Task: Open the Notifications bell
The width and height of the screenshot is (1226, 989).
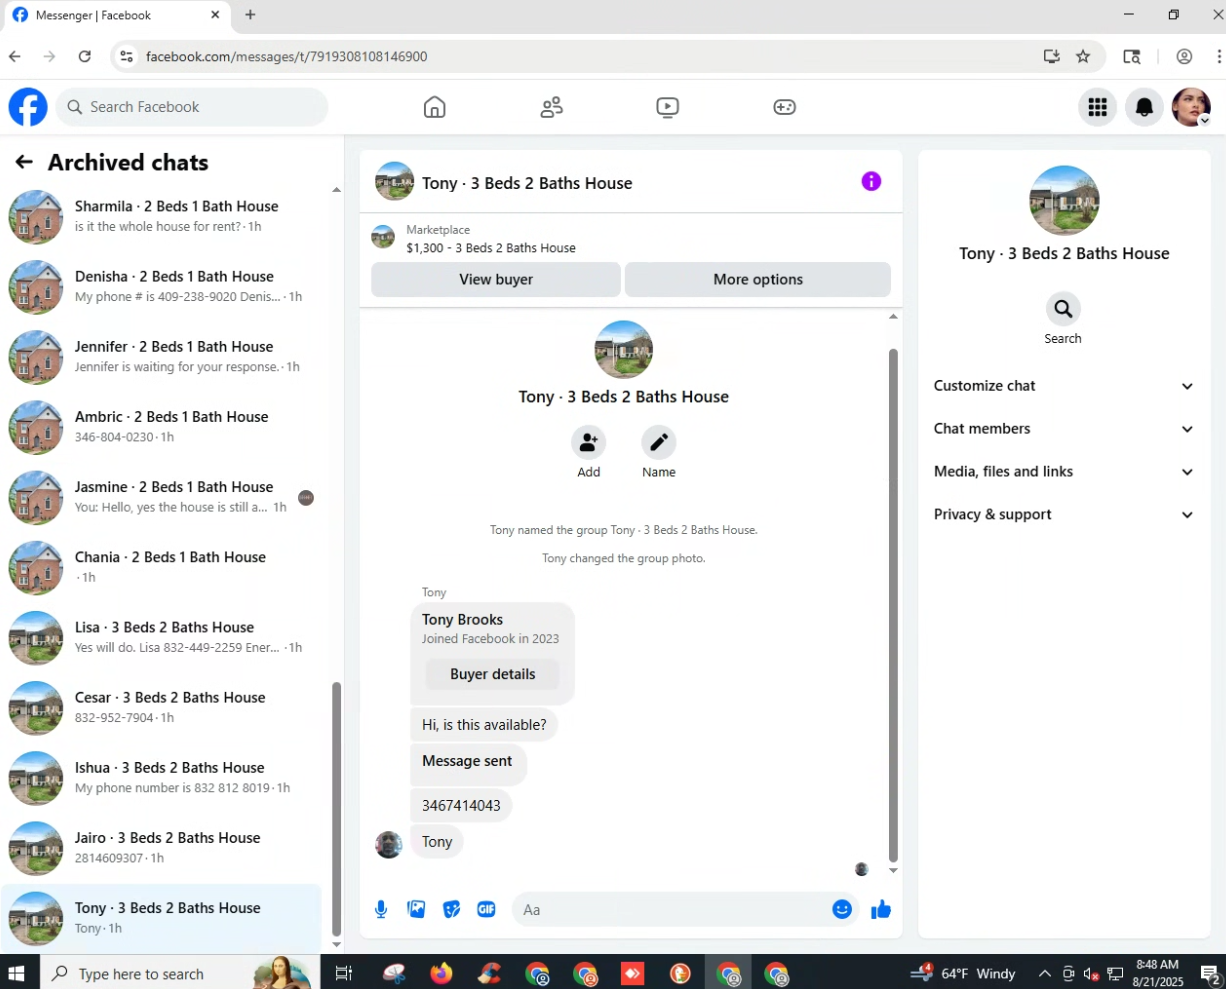Action: [x=1144, y=107]
